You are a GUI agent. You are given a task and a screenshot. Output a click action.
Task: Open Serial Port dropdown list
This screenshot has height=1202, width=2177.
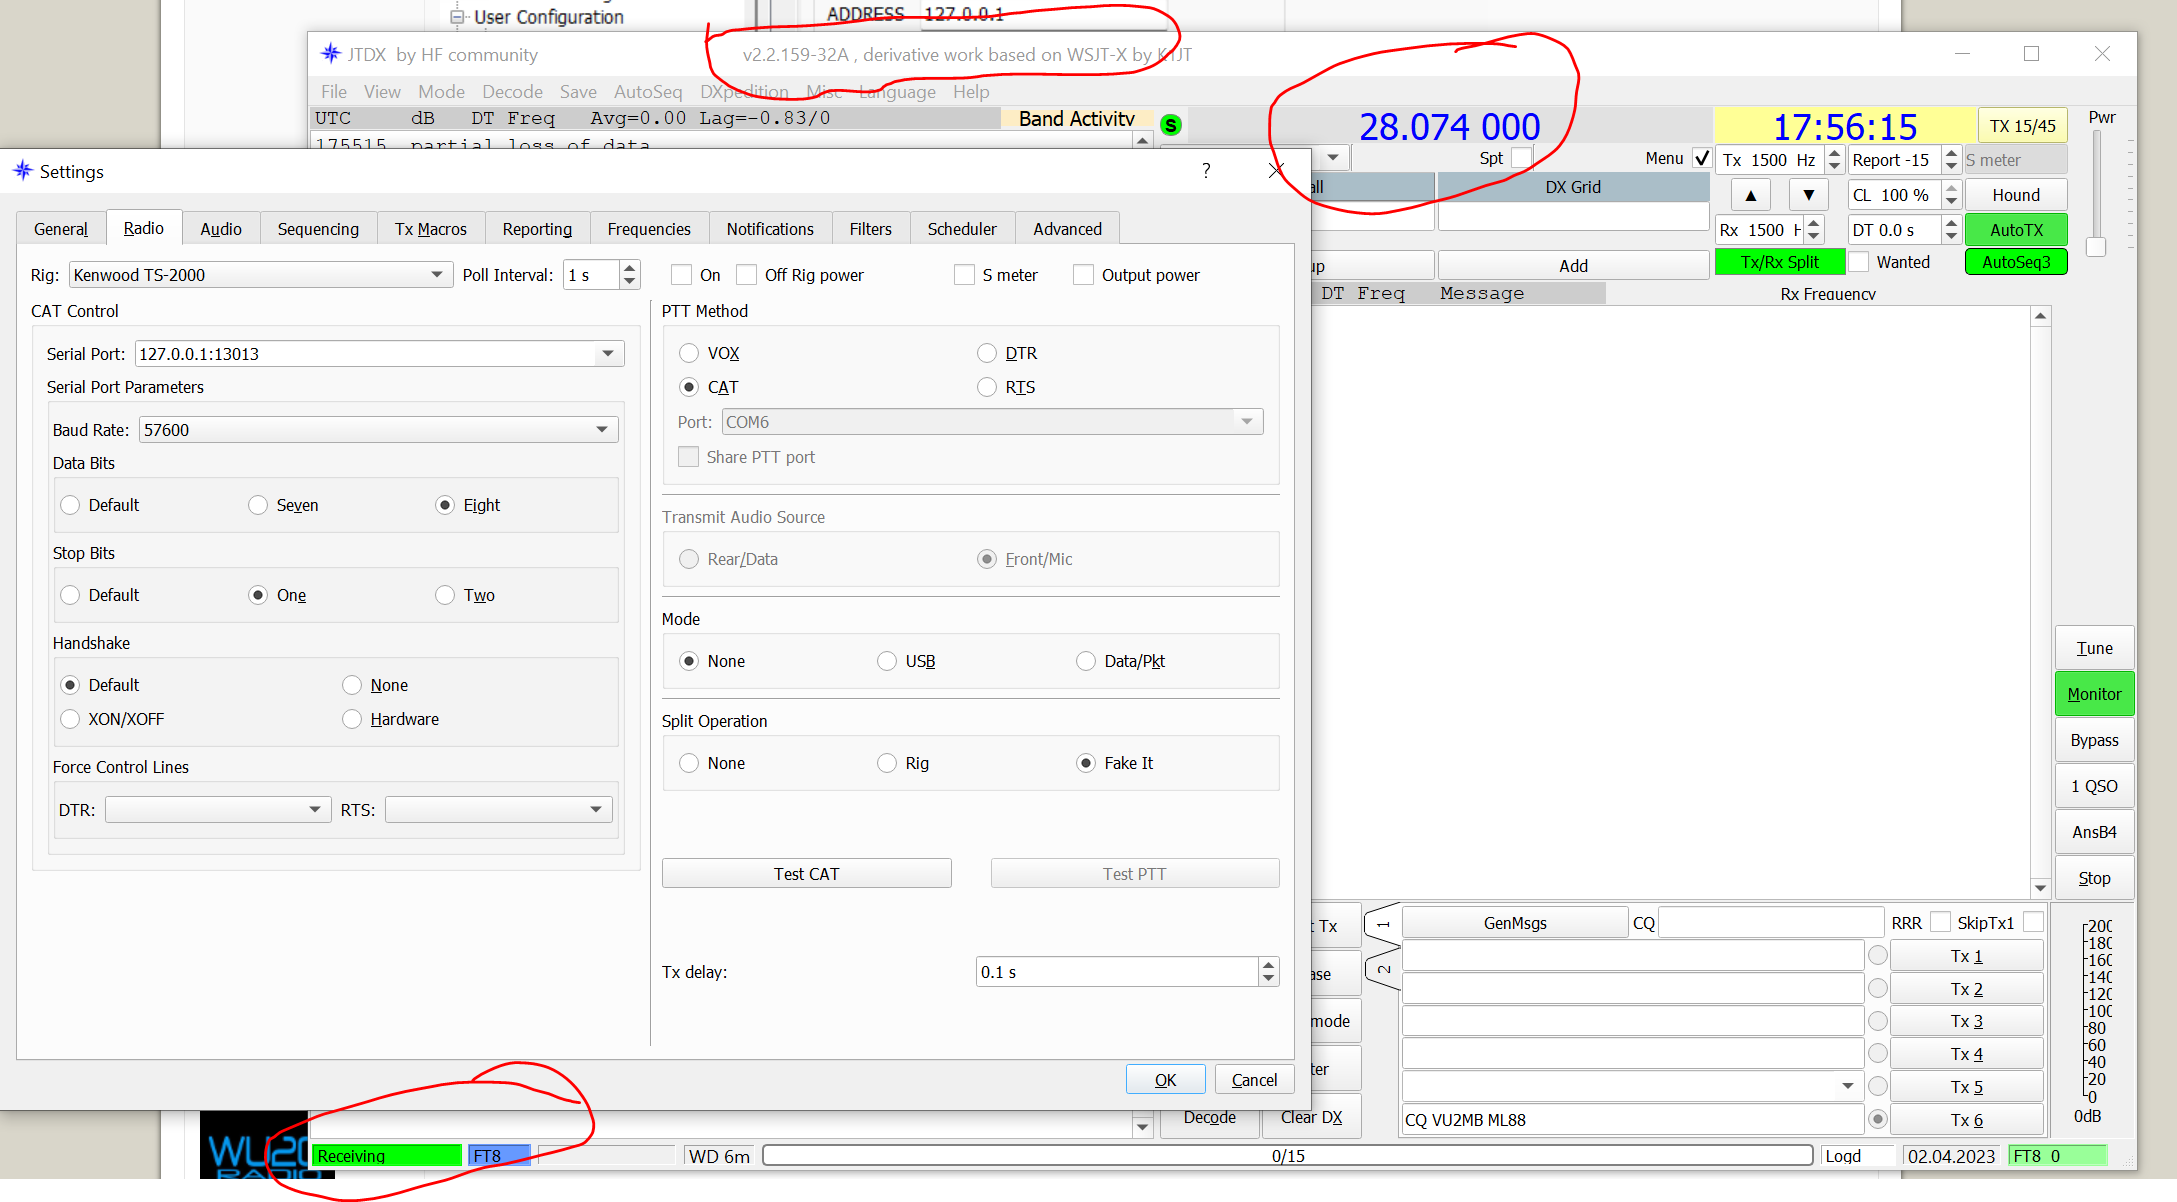coord(607,354)
